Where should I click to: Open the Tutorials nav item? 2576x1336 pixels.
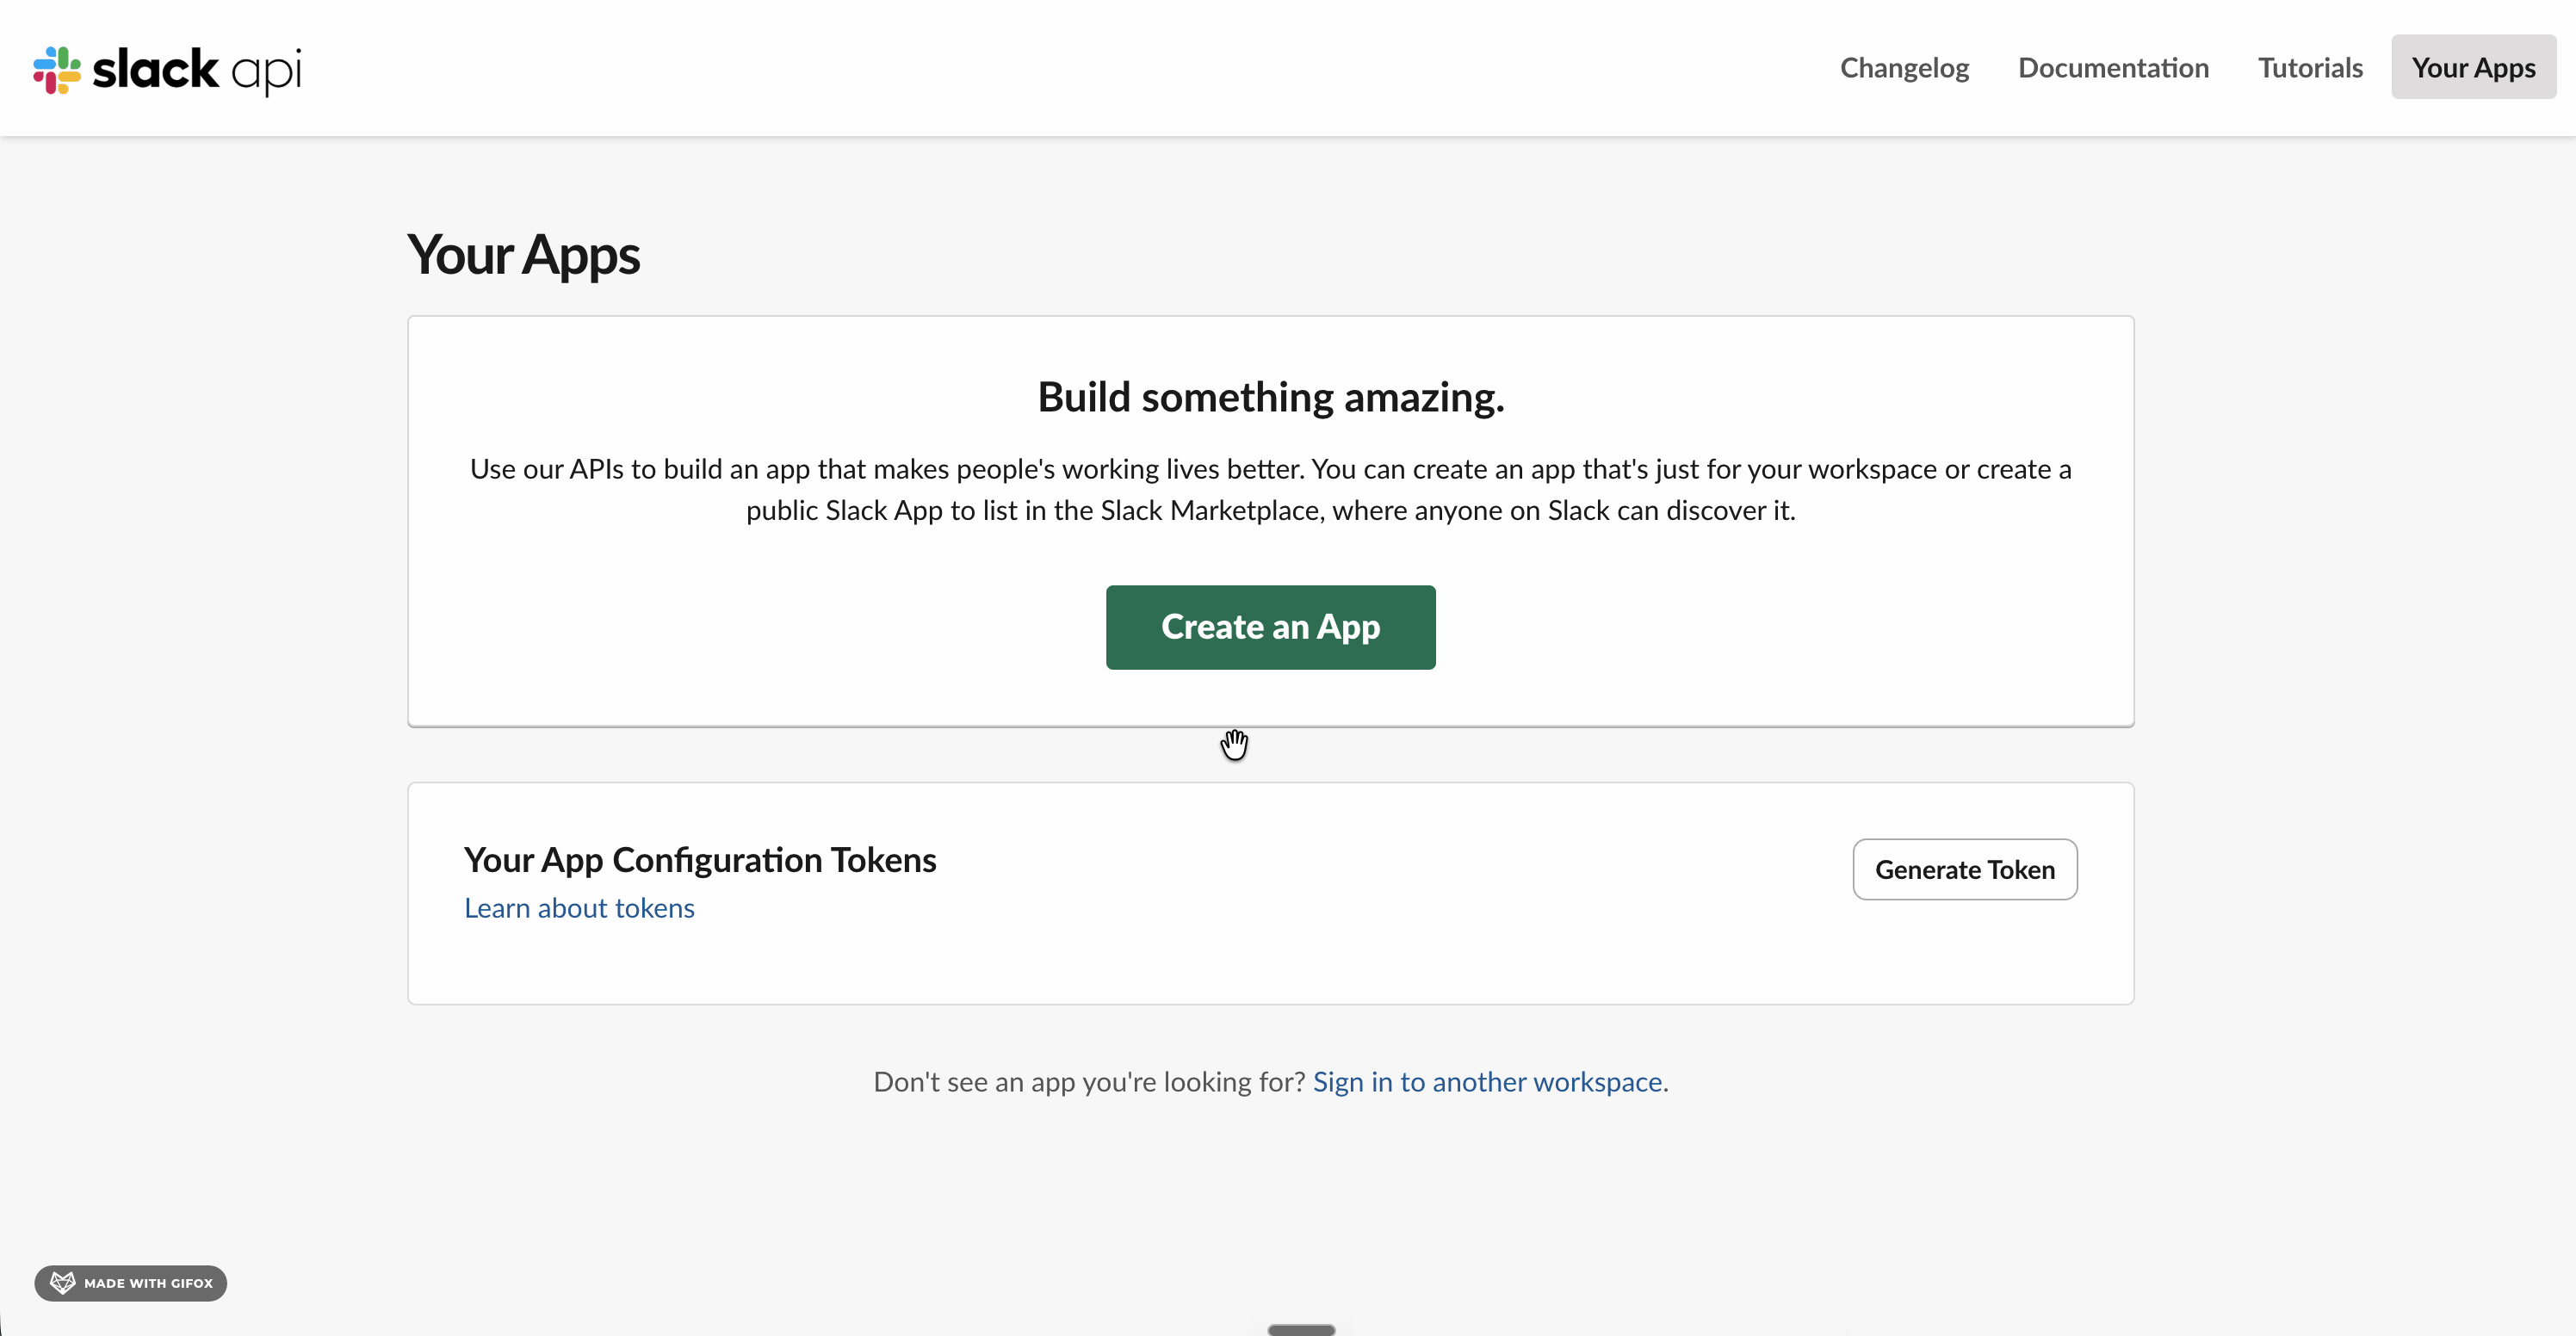pos(2310,68)
